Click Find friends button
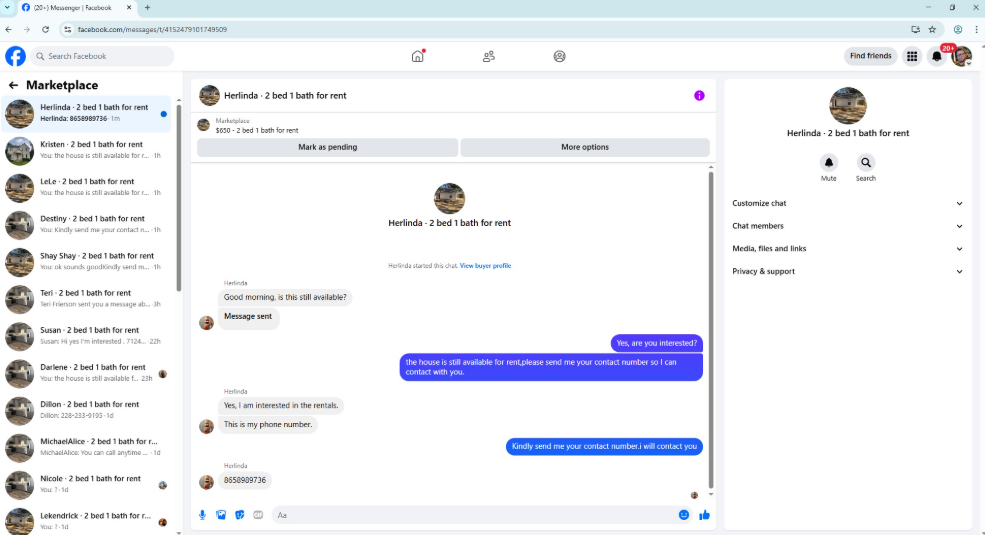Image resolution: width=985 pixels, height=535 pixels. click(870, 56)
